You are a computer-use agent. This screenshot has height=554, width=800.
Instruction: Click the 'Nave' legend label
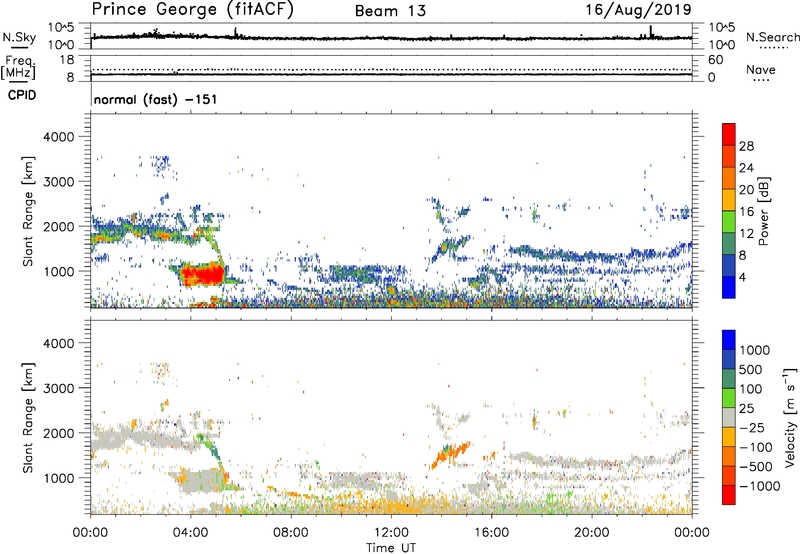coord(761,70)
